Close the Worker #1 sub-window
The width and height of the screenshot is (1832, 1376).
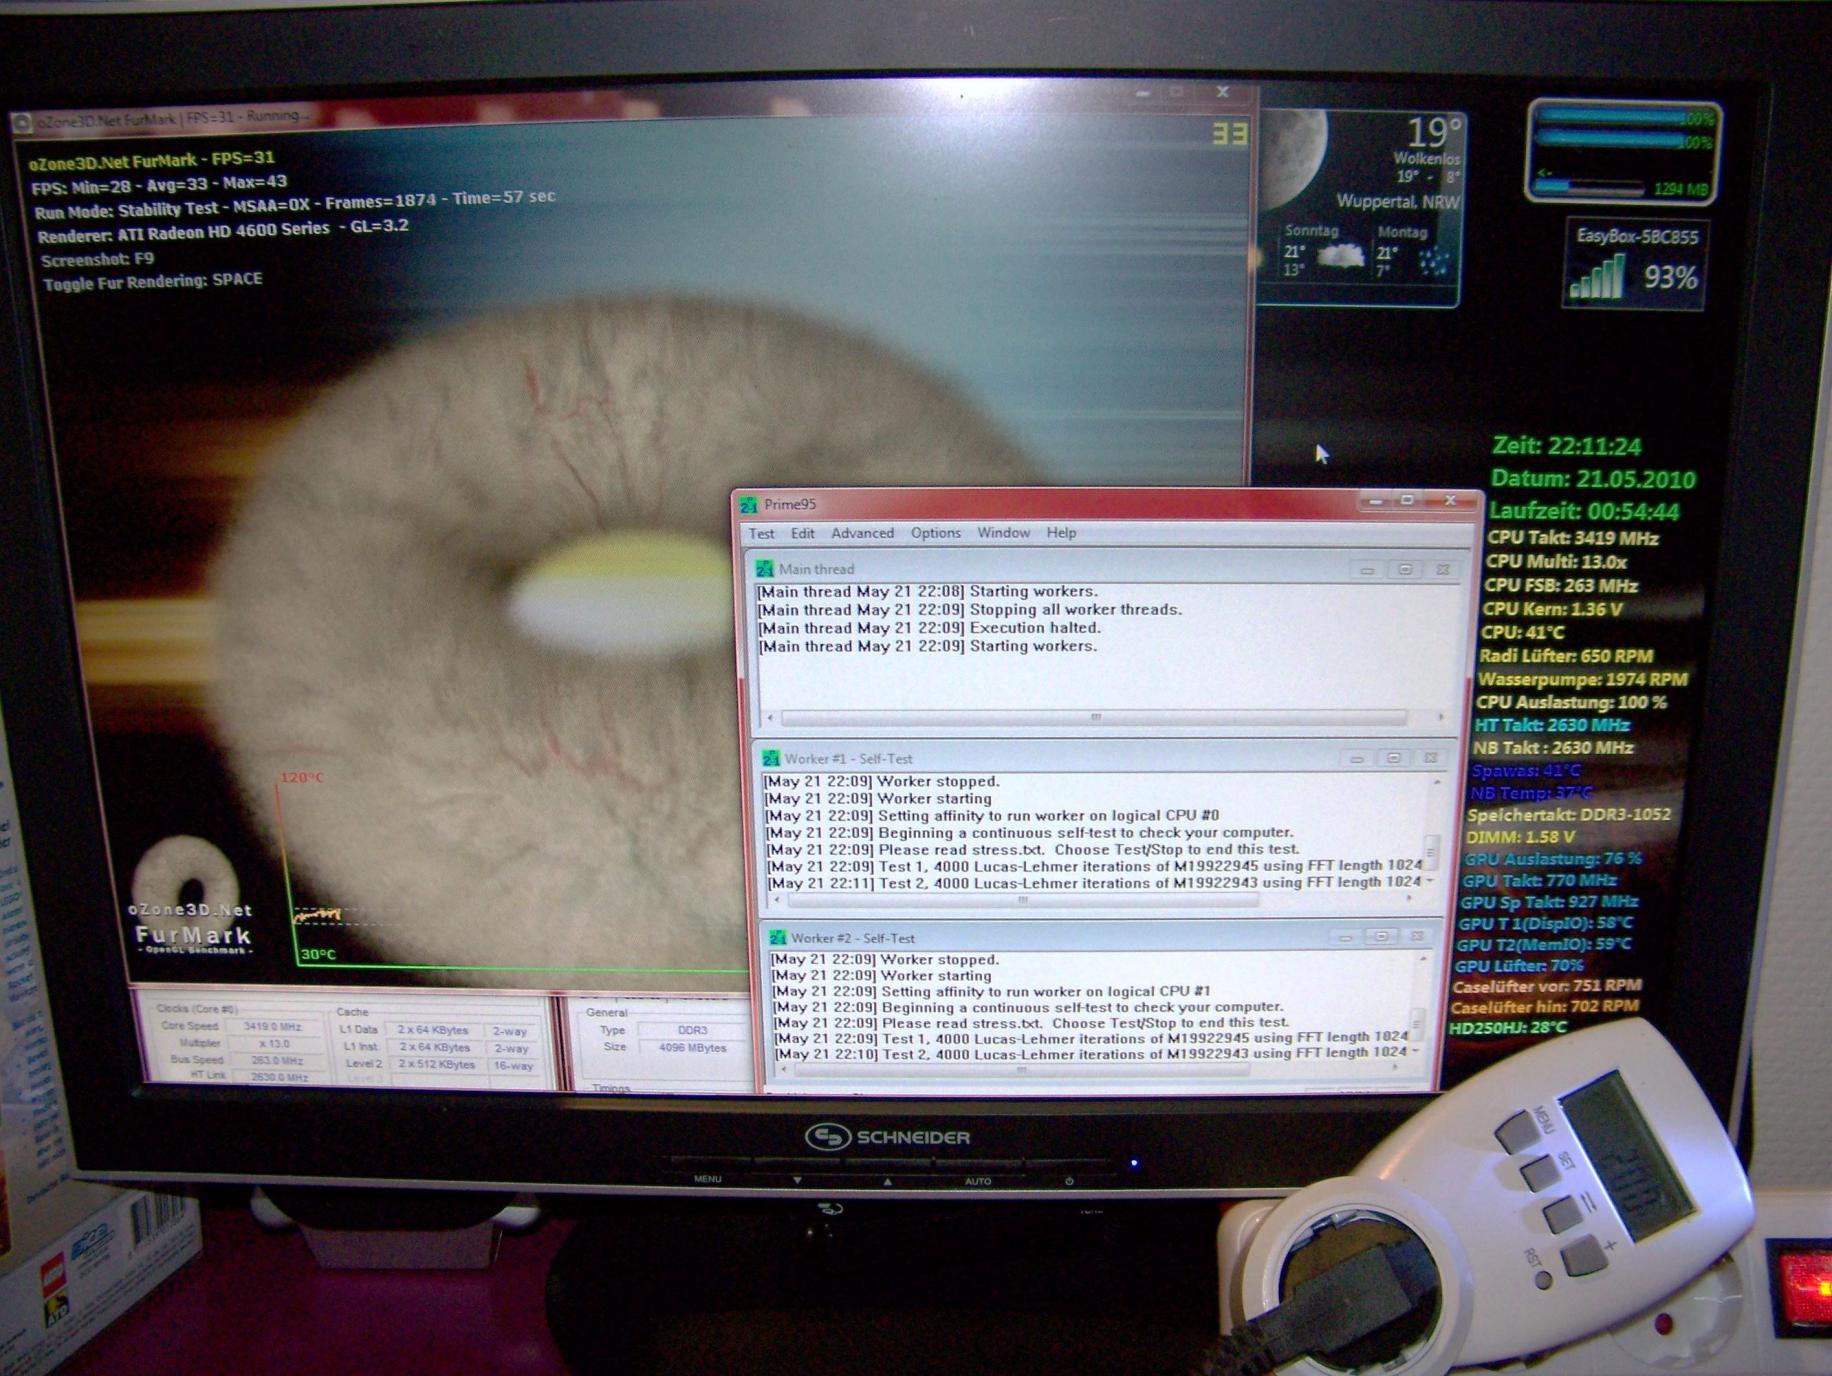tap(1431, 759)
